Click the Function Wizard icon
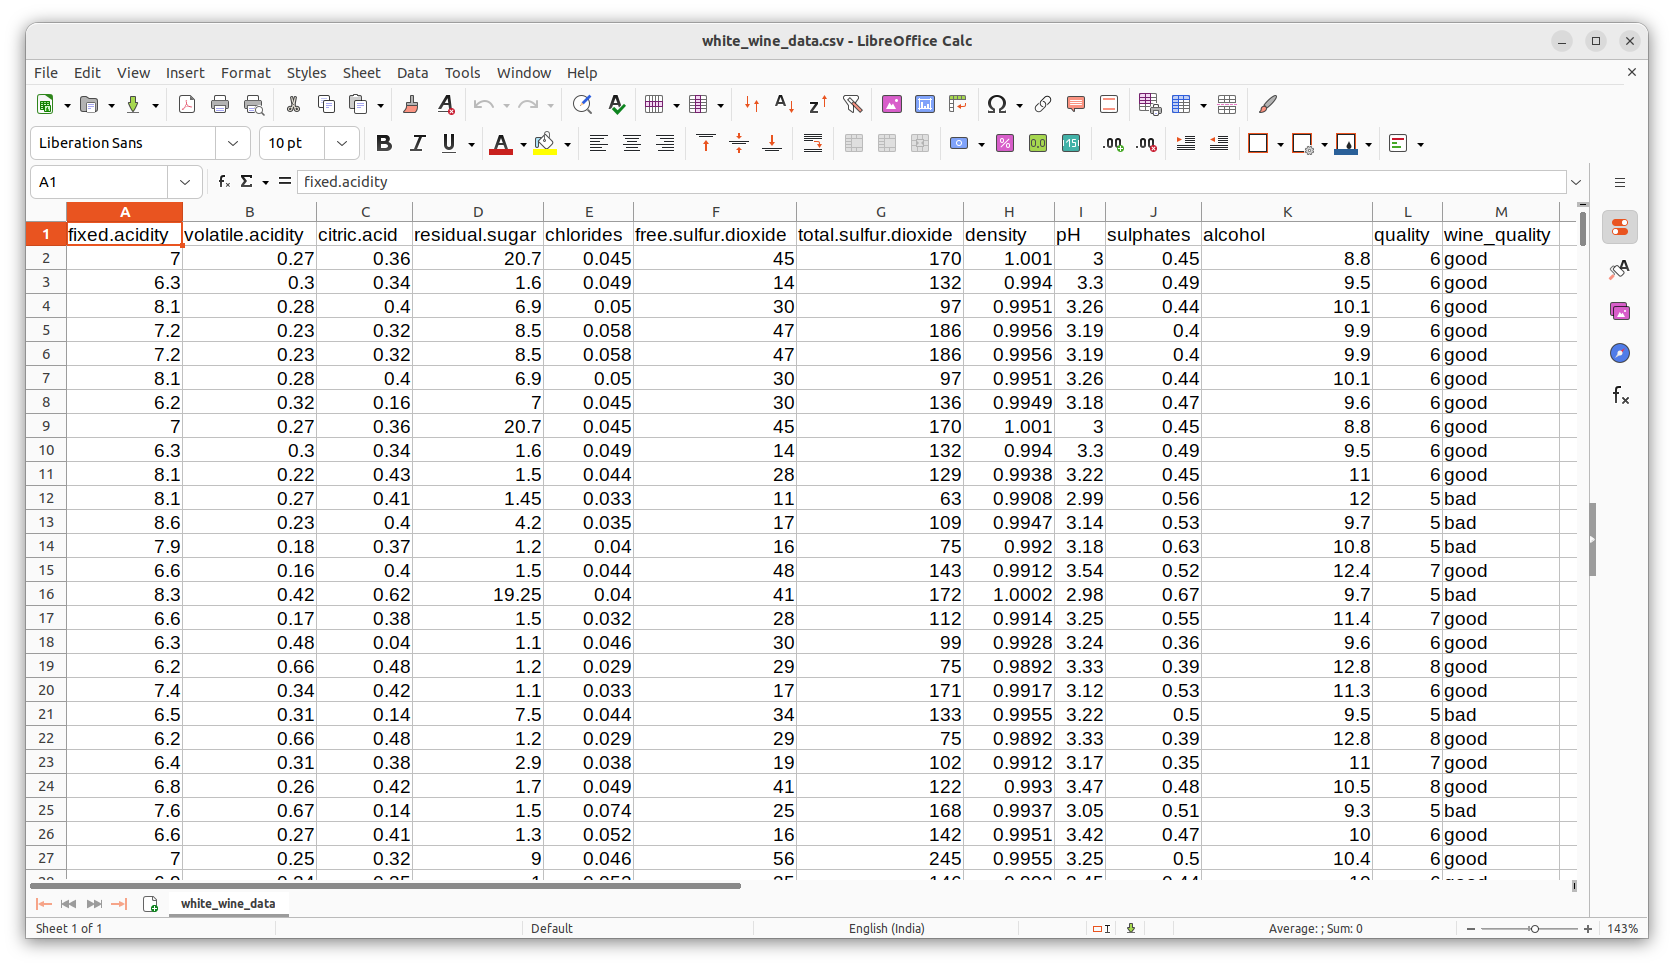 click(224, 182)
